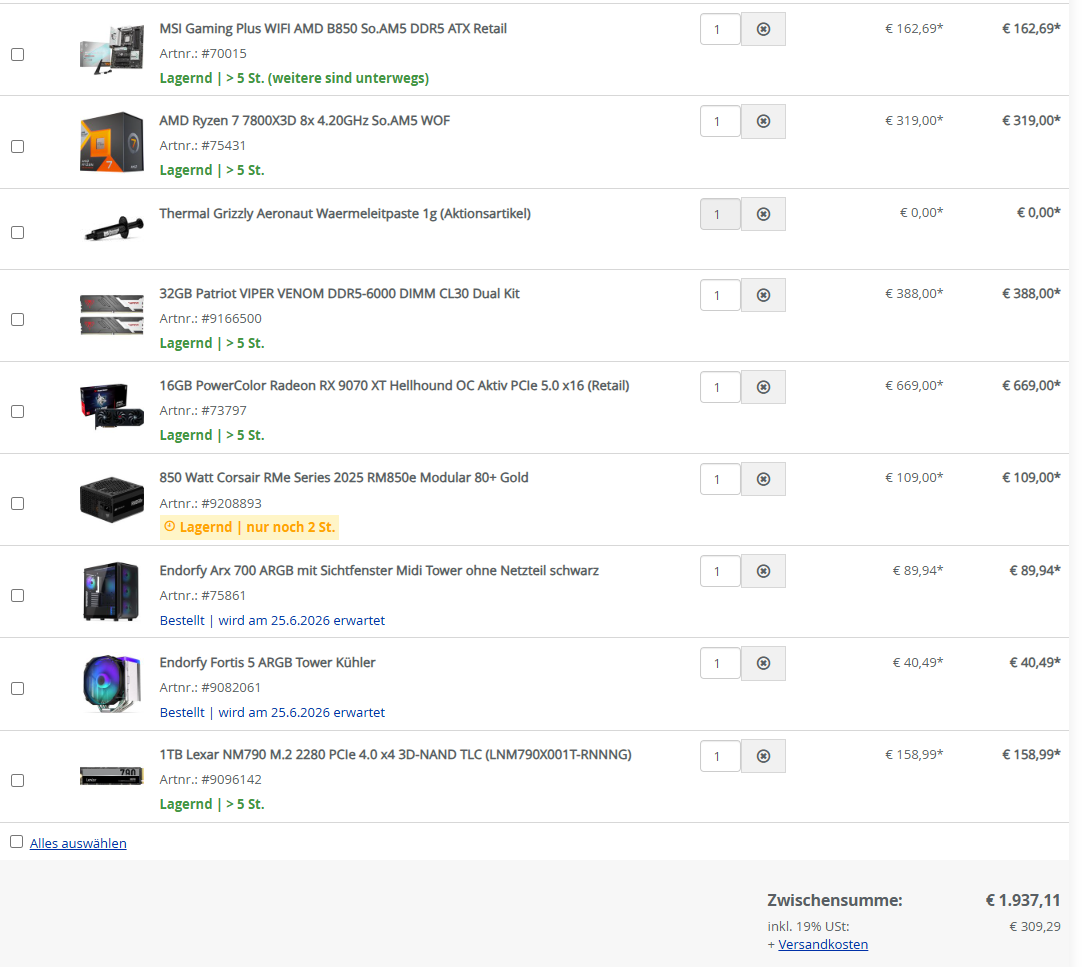
Task: Remove MSI Gaming Plus WIFI motherboard from cart
Action: tap(763, 29)
